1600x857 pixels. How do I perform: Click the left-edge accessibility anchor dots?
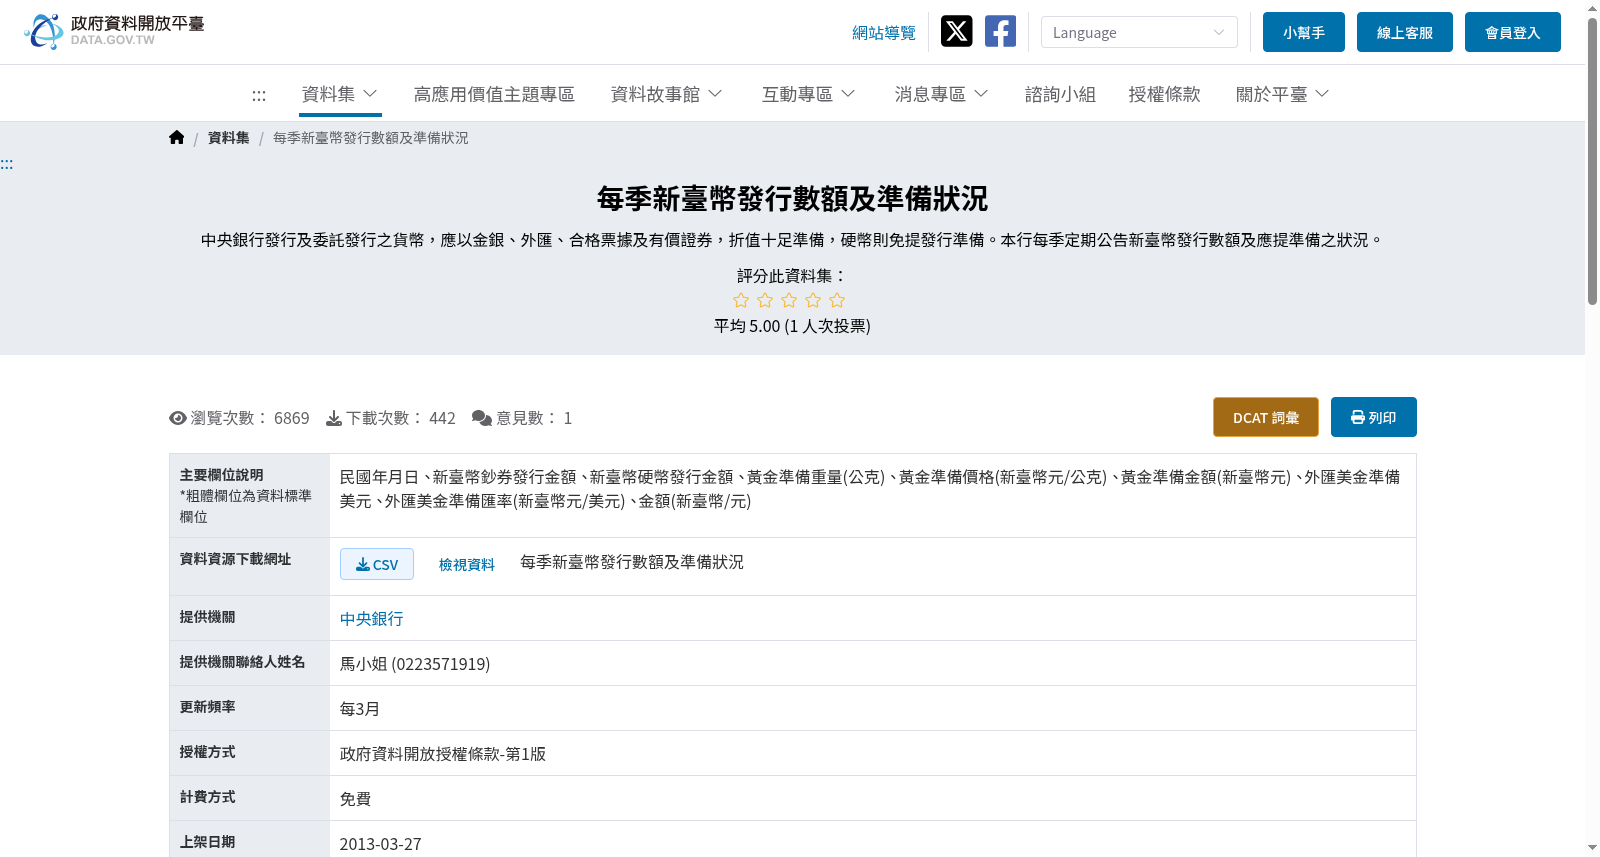pos(7,164)
